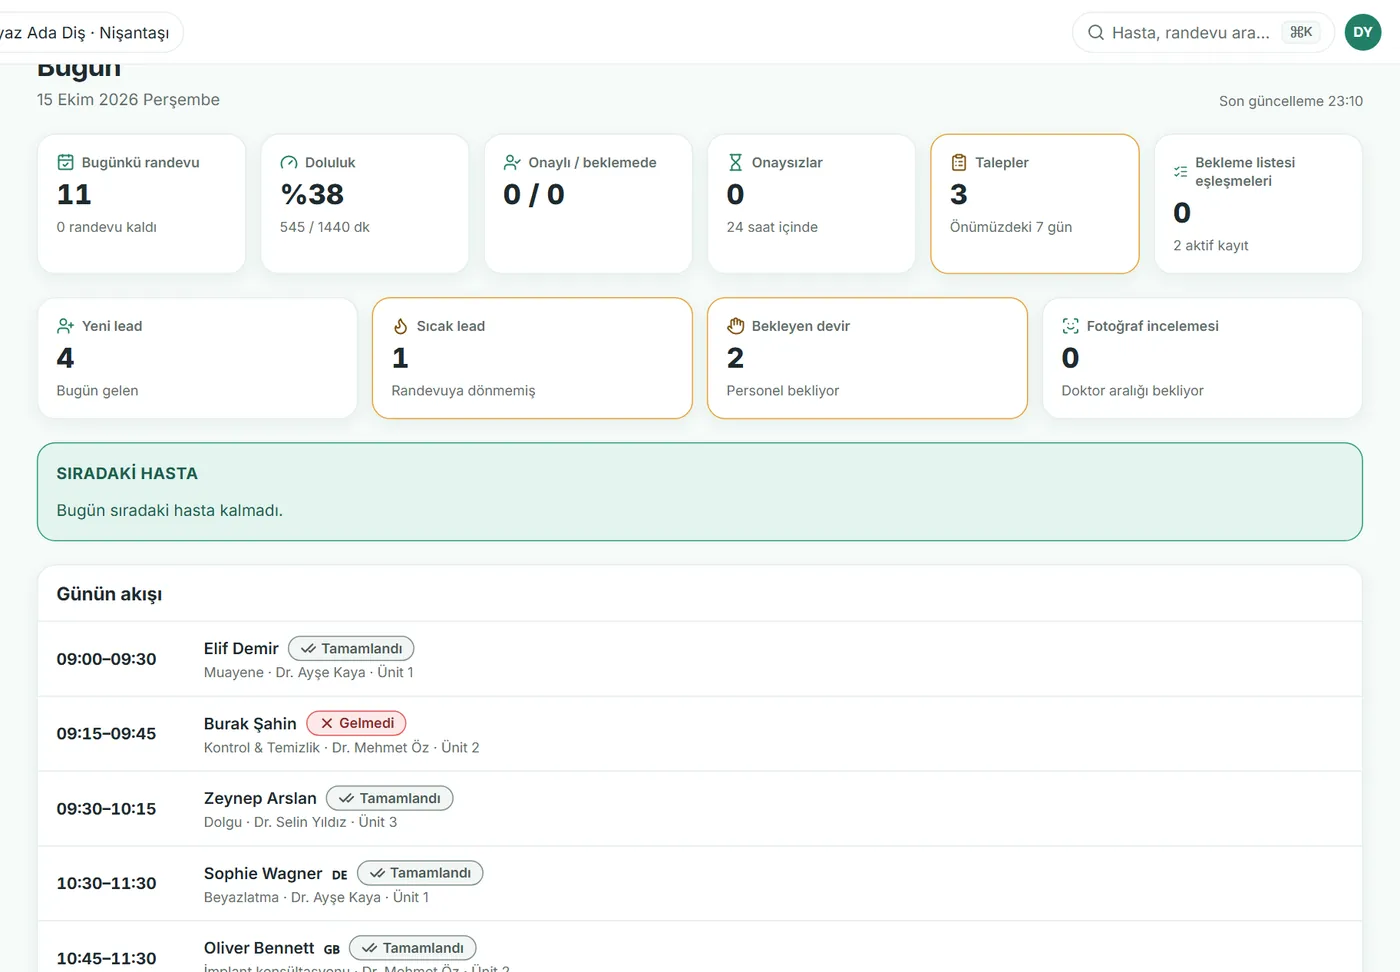Click the Gelmedi status badge
The image size is (1400, 972).
point(356,723)
